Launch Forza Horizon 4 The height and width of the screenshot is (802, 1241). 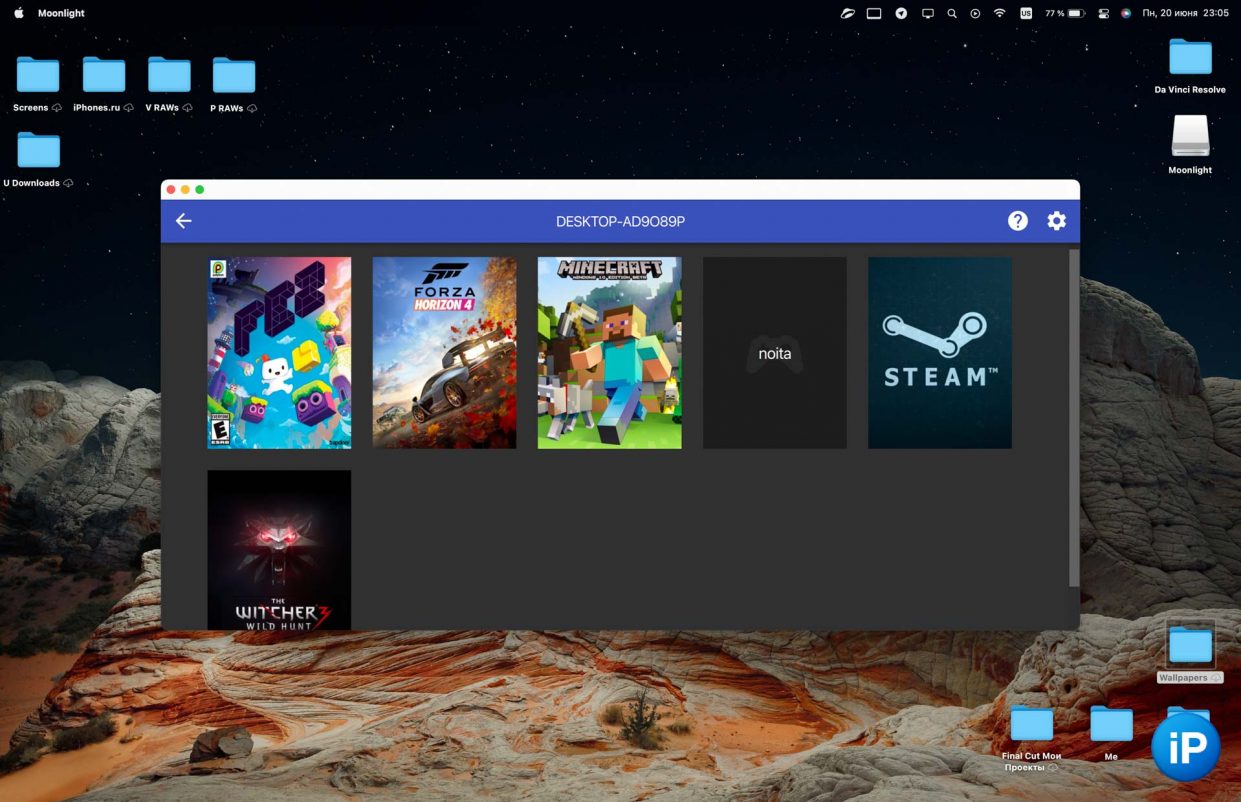point(444,353)
